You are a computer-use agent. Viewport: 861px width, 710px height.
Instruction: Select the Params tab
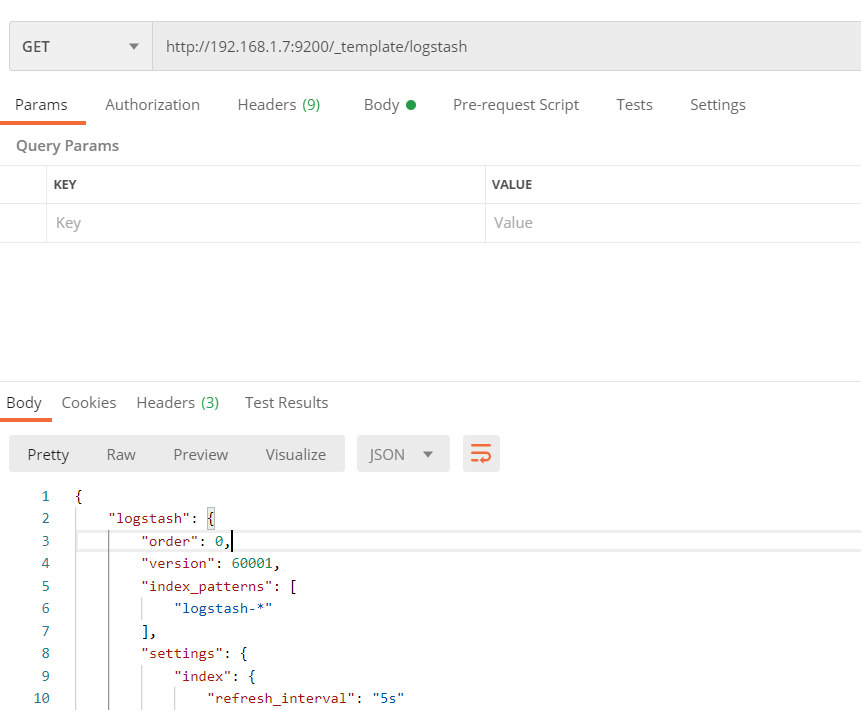(x=41, y=104)
